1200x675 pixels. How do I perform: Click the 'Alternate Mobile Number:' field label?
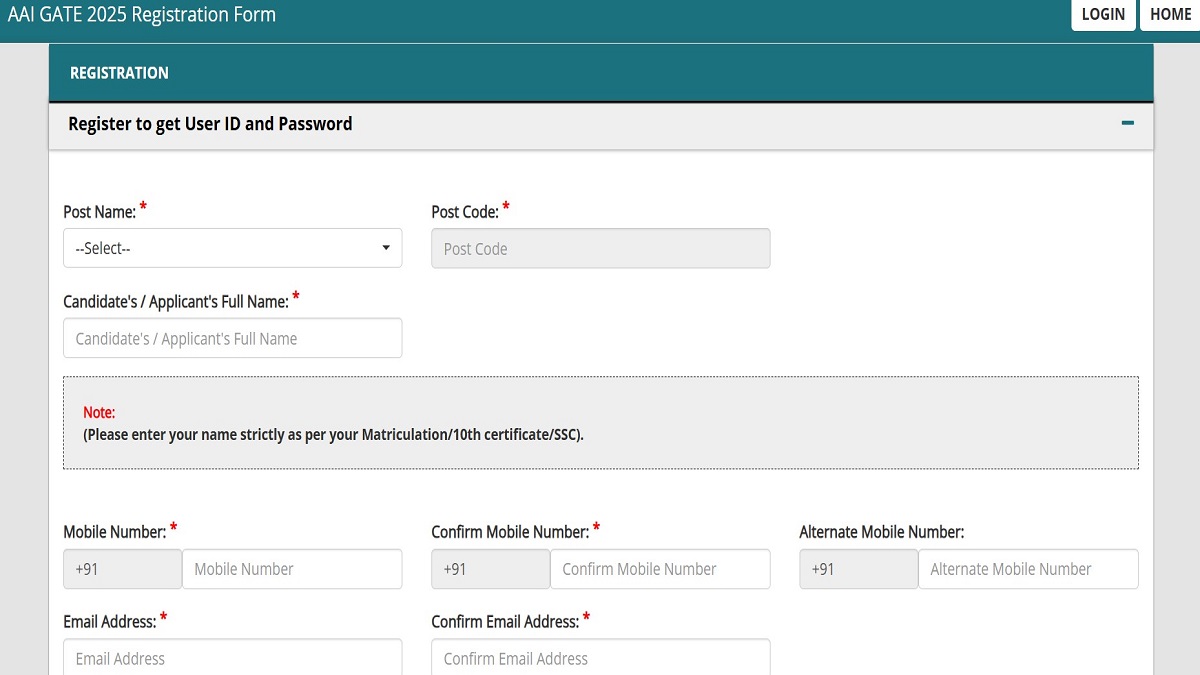point(881,532)
